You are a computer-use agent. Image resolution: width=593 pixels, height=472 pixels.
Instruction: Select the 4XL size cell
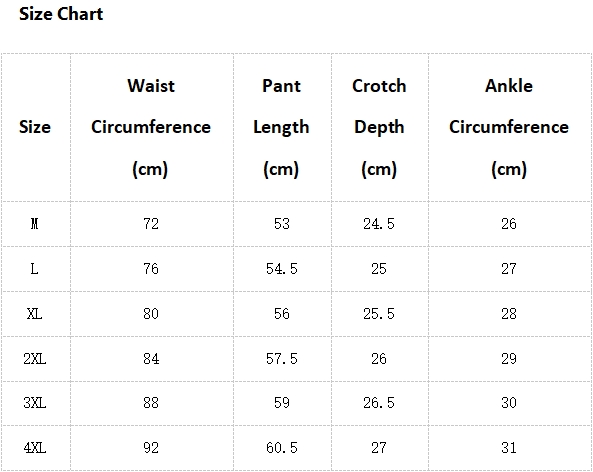(x=34, y=448)
